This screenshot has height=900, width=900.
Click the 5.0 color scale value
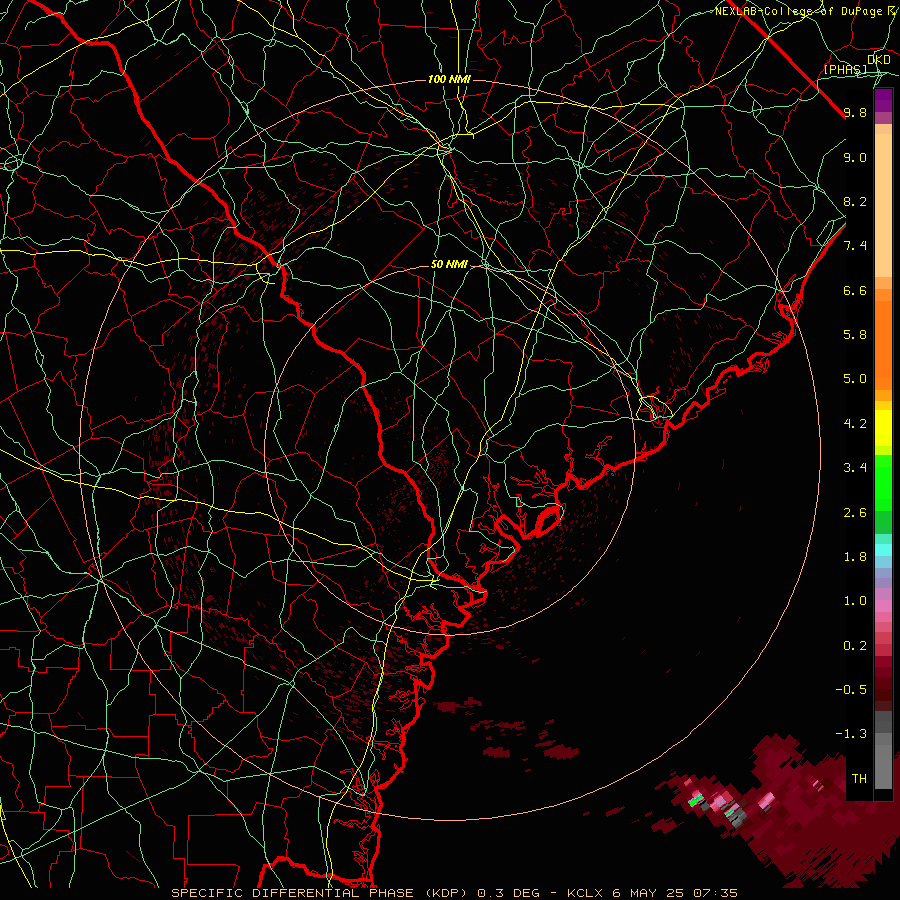[x=855, y=379]
